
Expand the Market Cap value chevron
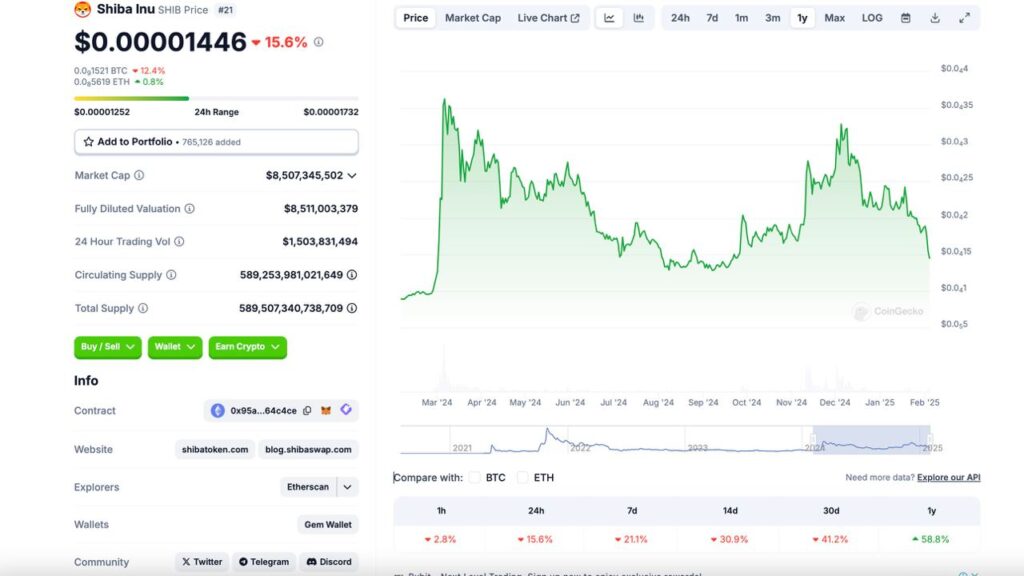[352, 176]
